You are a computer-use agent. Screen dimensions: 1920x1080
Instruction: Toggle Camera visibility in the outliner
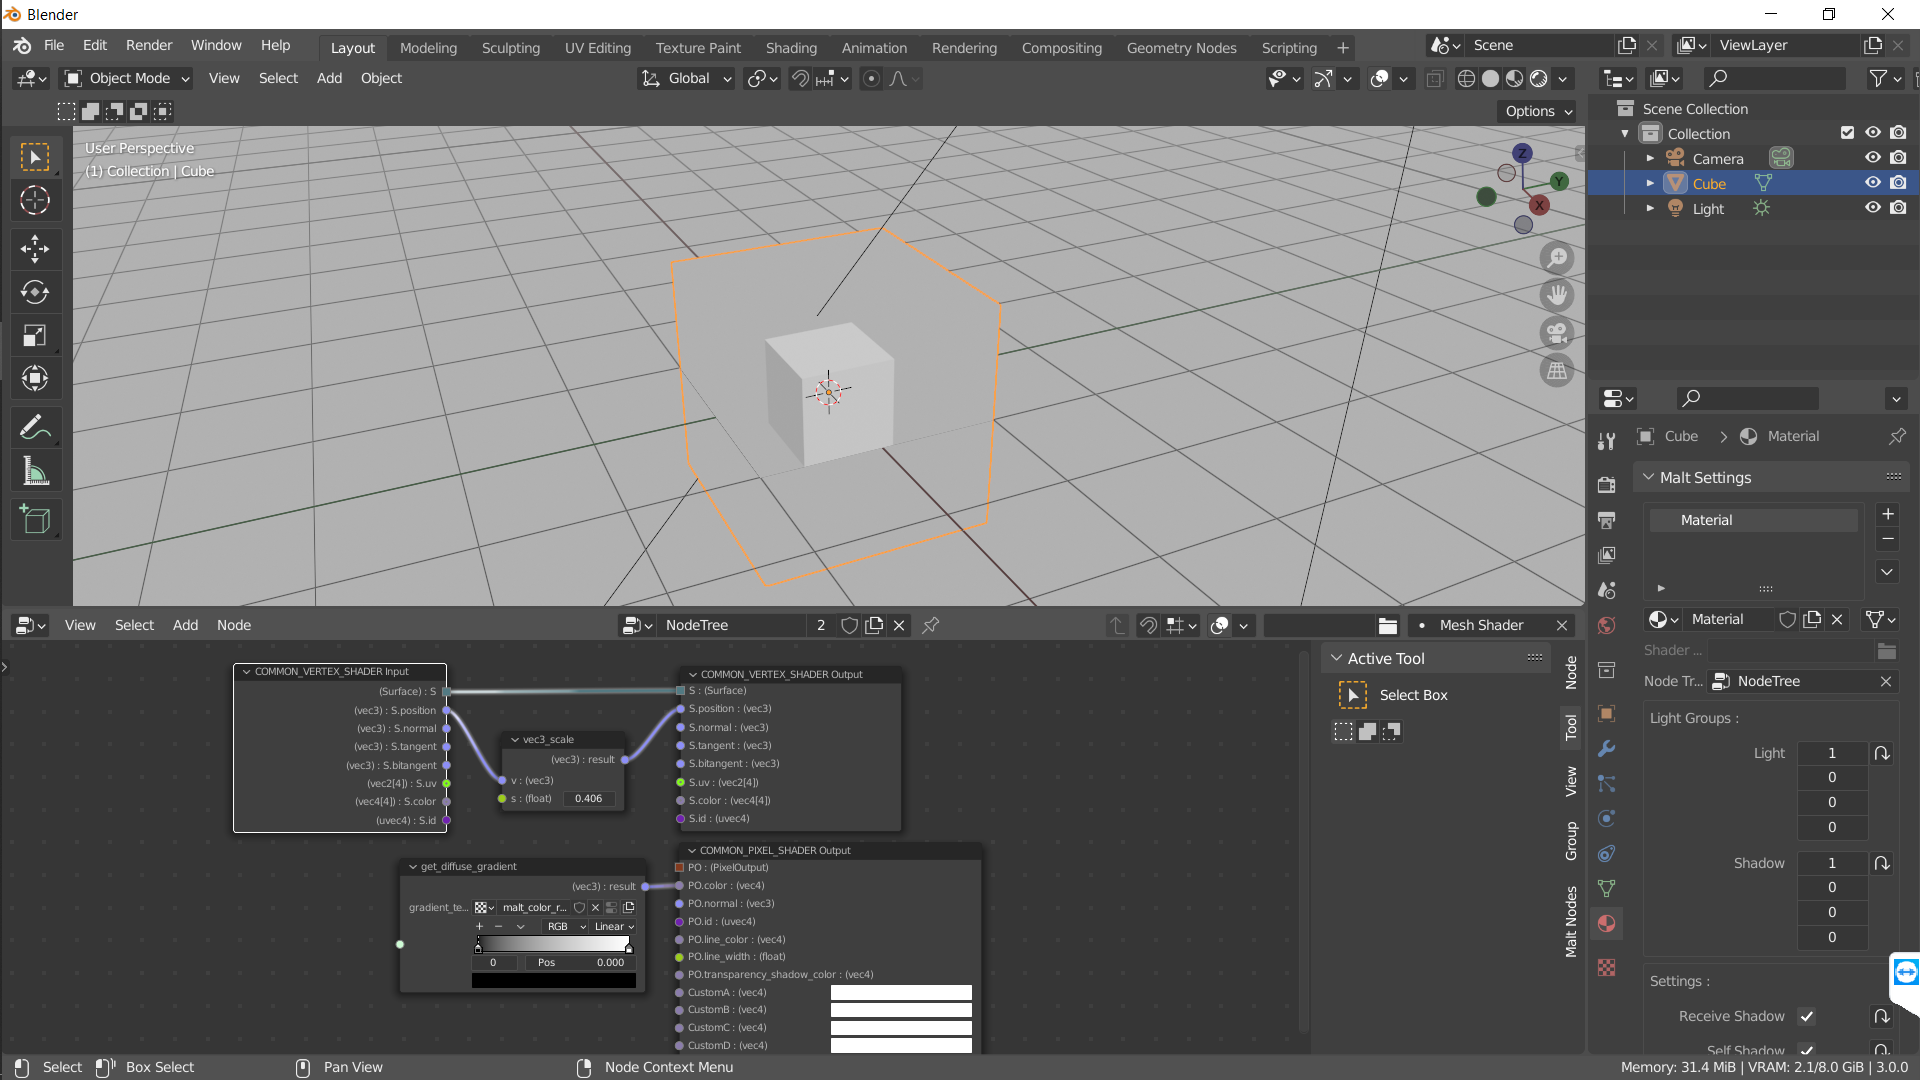tap(1872, 157)
